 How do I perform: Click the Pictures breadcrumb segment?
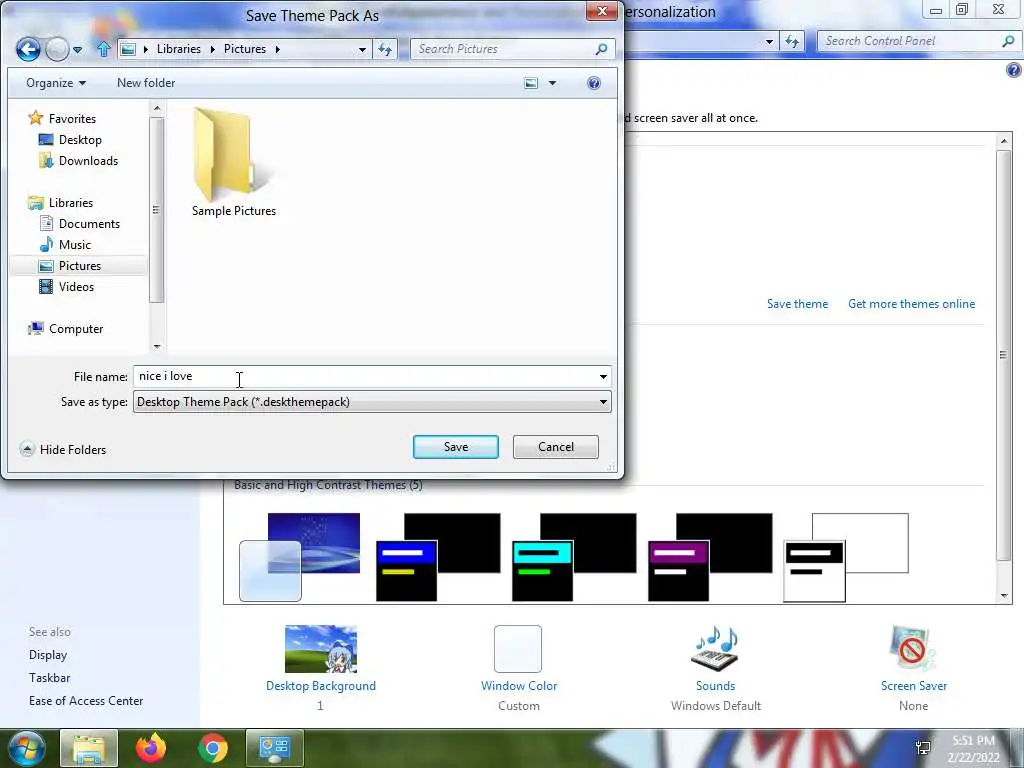click(x=245, y=49)
